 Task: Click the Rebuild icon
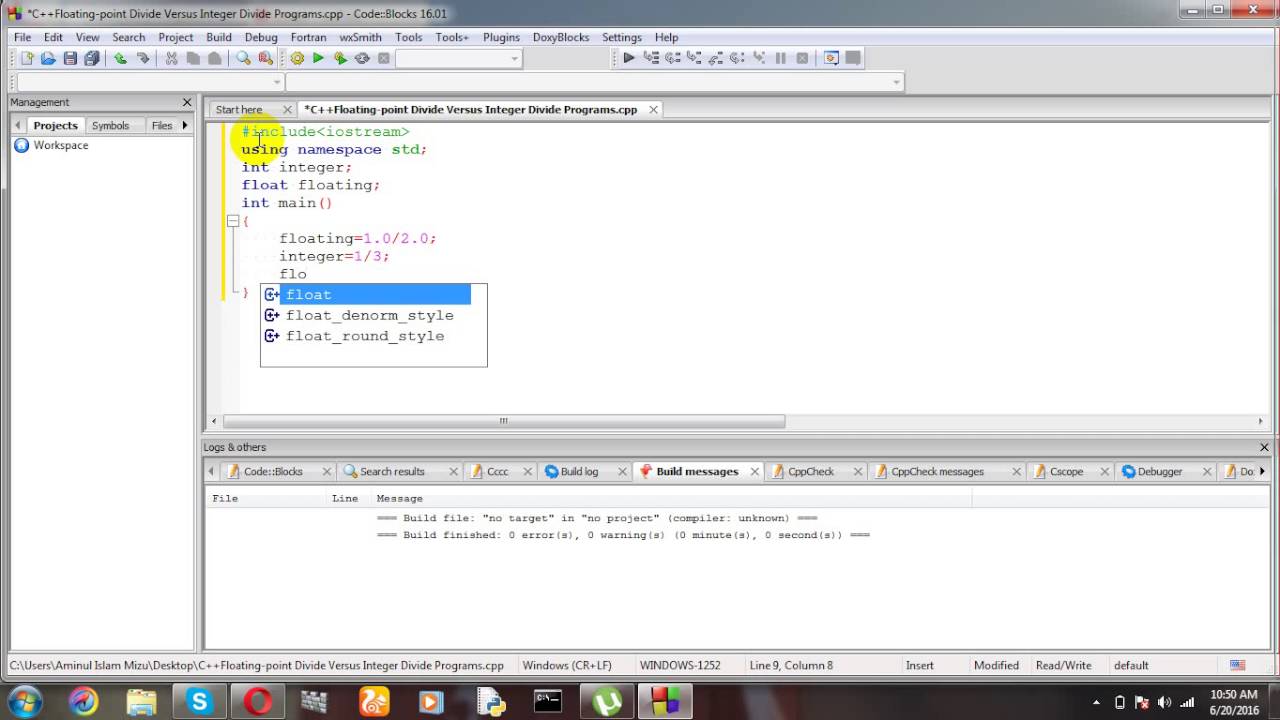click(362, 58)
